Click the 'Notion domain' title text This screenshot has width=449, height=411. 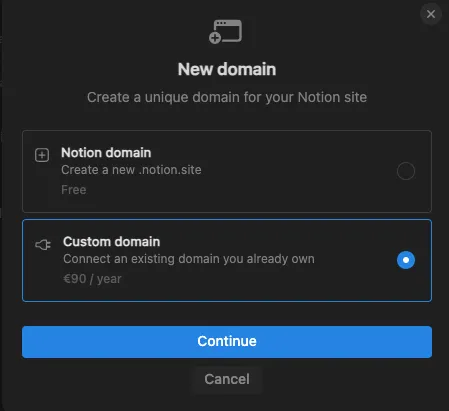coord(106,153)
